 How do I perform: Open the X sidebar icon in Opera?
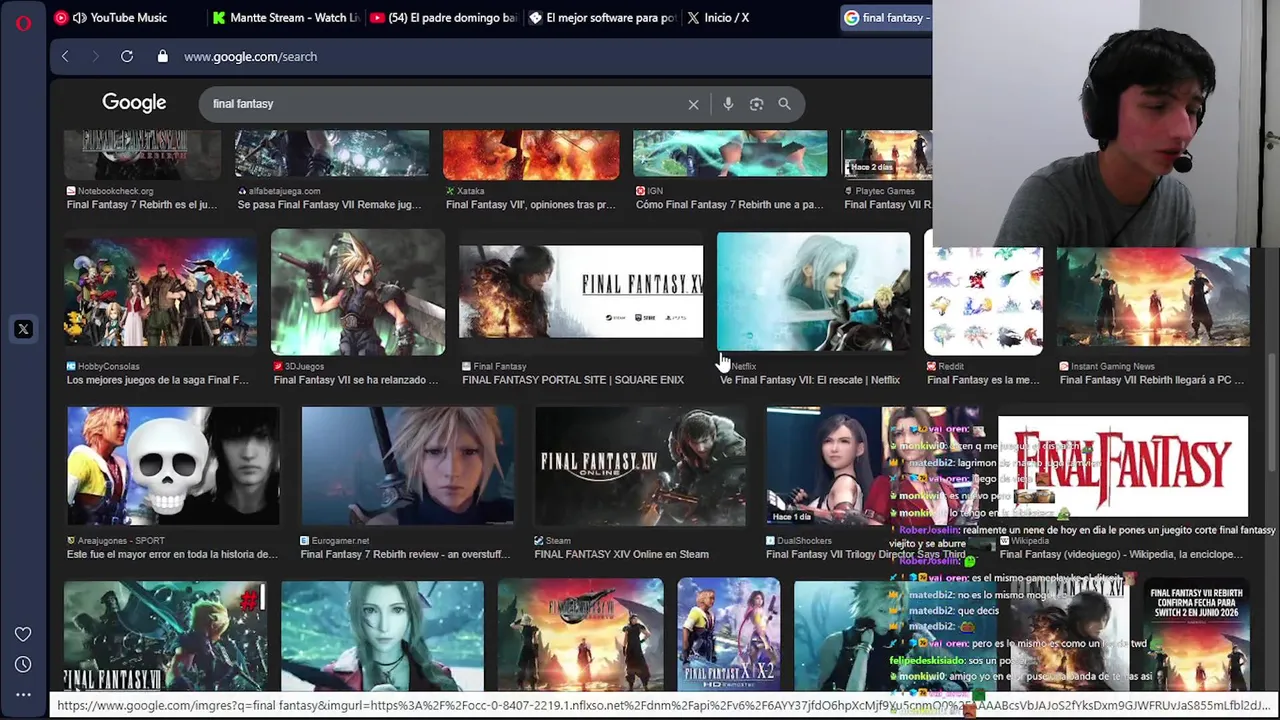(23, 329)
